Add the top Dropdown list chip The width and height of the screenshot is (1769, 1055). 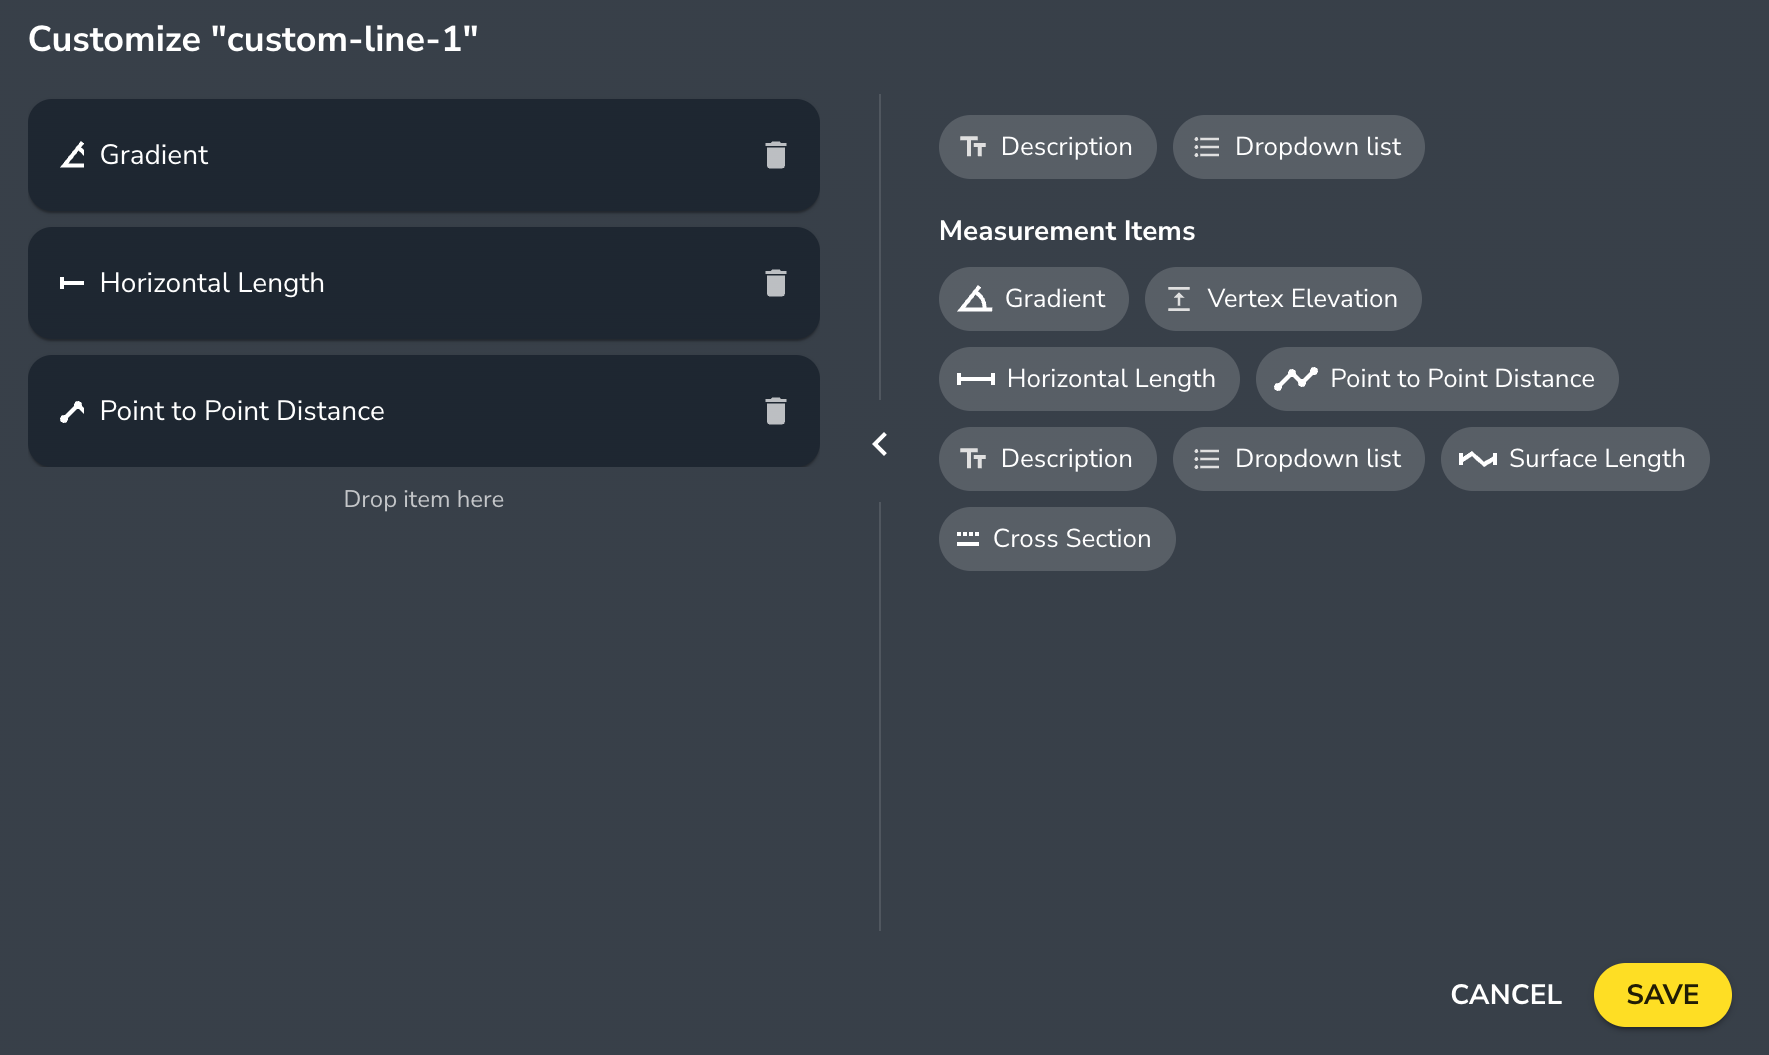[1298, 147]
